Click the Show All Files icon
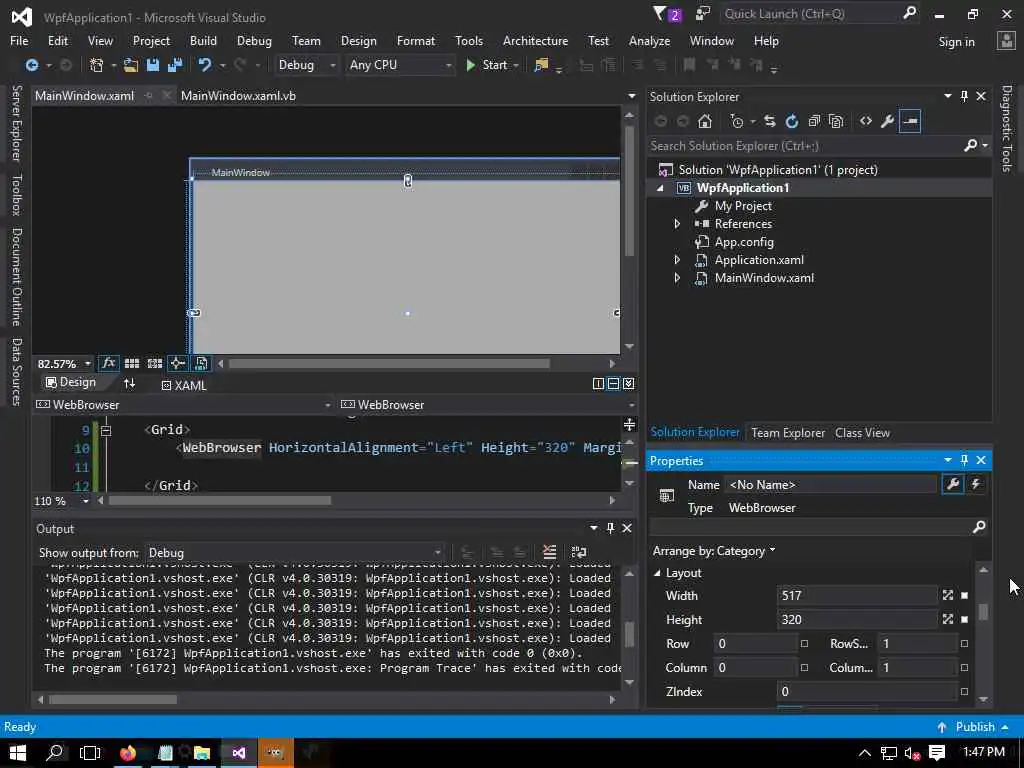 [836, 121]
